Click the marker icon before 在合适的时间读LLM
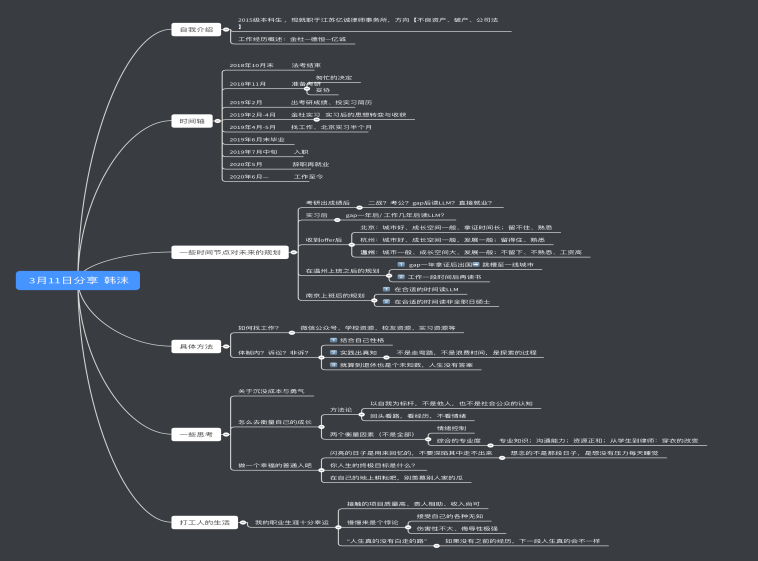The height and width of the screenshot is (561, 758). [x=387, y=289]
